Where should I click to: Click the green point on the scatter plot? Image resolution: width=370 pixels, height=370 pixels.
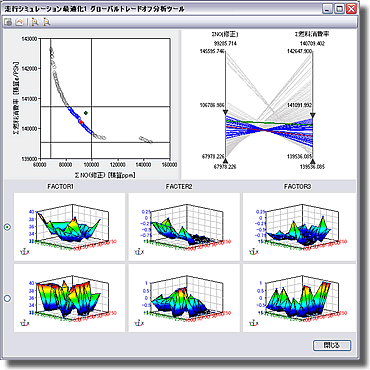point(86,113)
